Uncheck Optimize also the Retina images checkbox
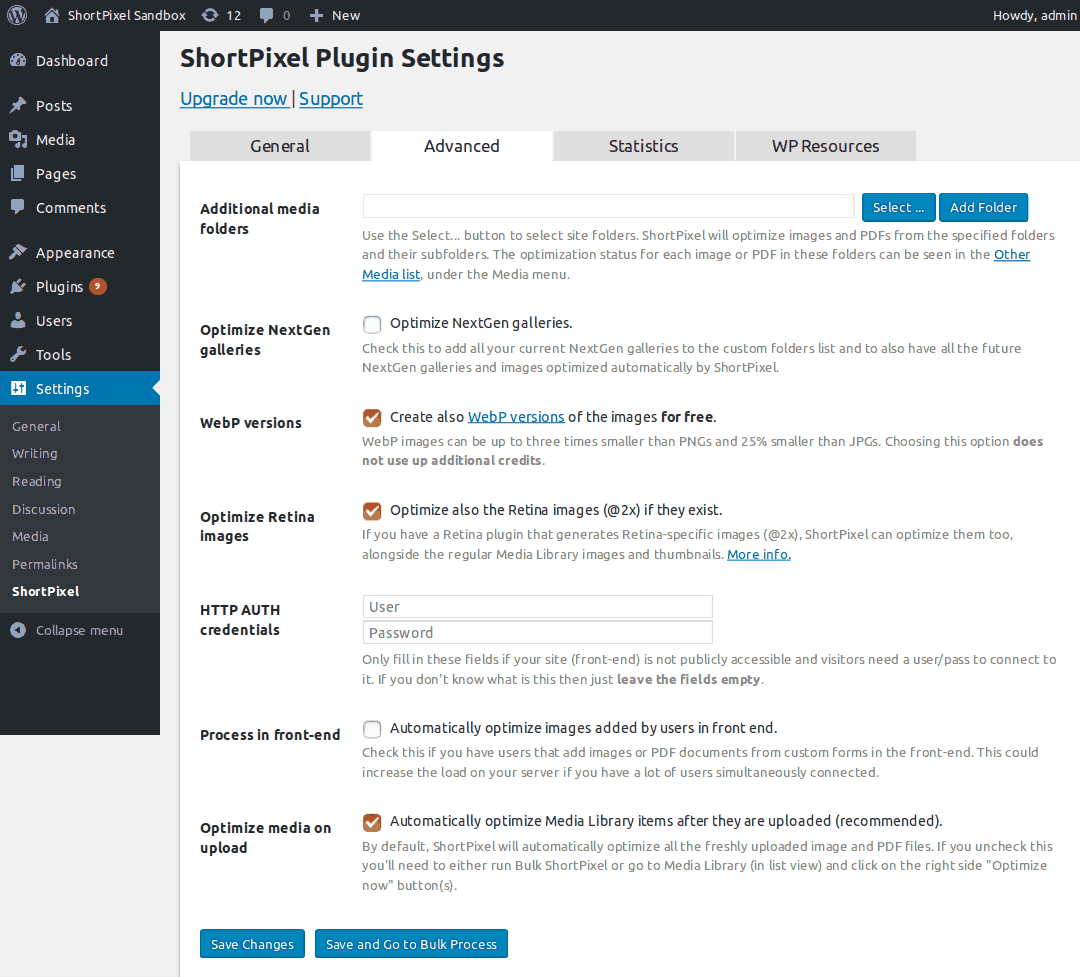 pos(372,511)
